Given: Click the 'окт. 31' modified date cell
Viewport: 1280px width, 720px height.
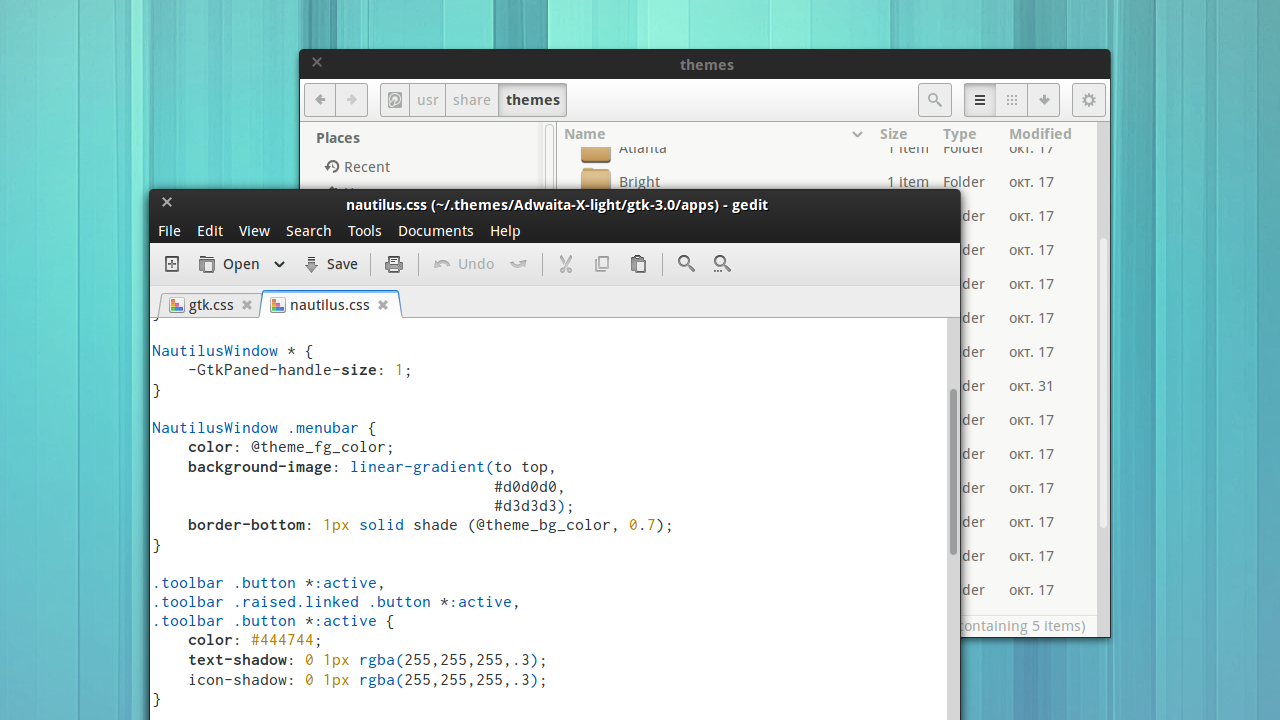Looking at the screenshot, I should pos(1031,386).
